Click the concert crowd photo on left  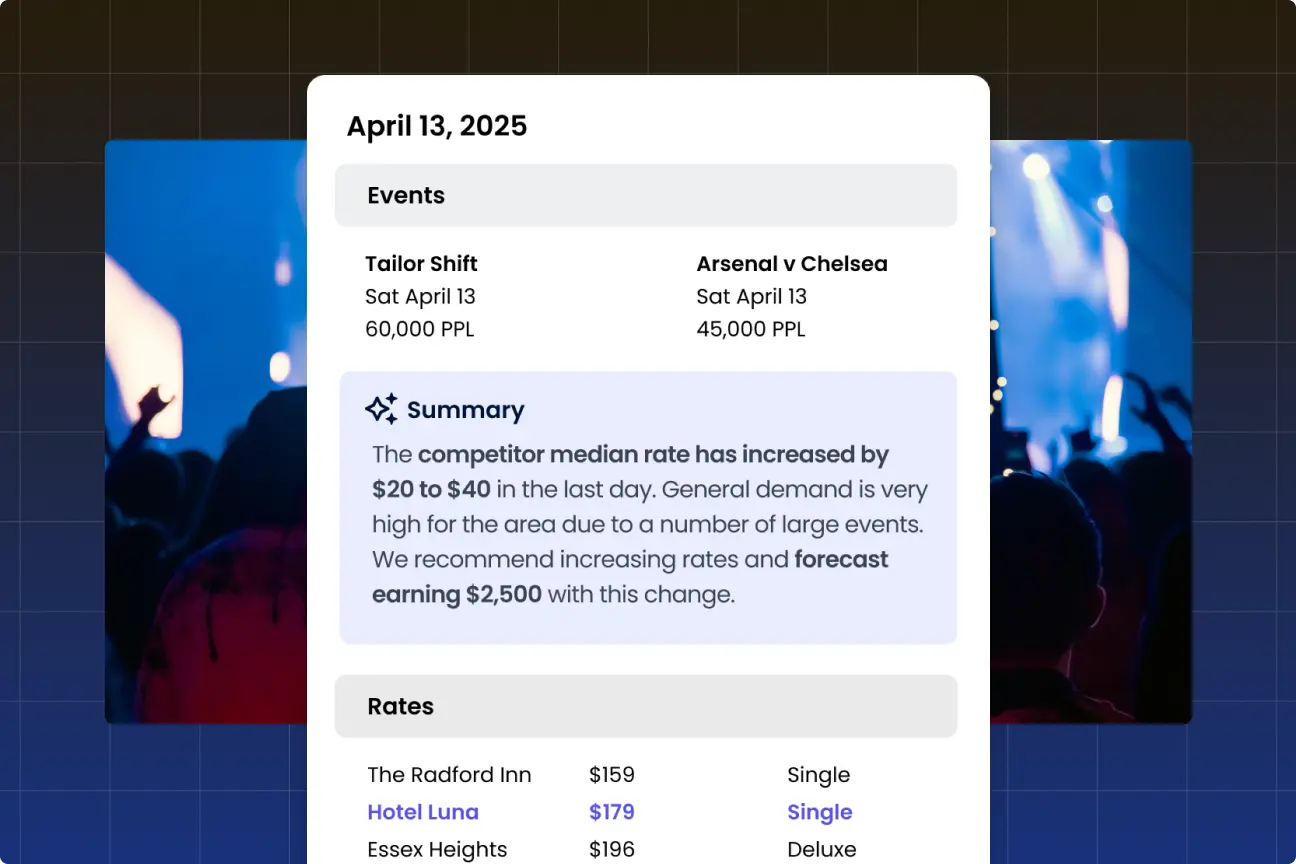(x=205, y=430)
